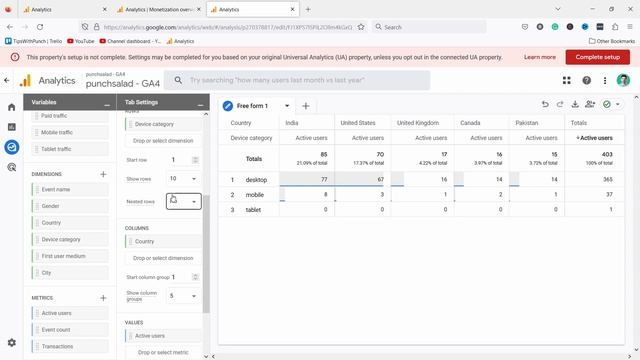Open TipsWithPunch Trello bookmark
Screen dimensions: 640x360
coord(33,41)
